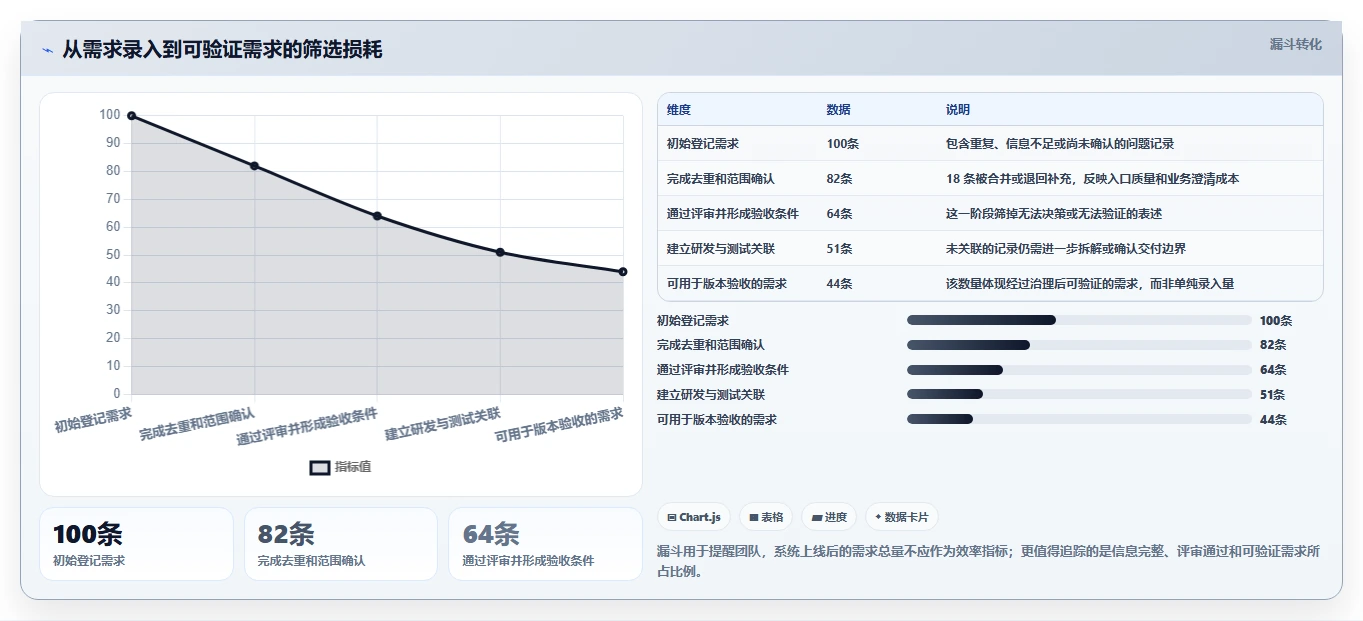Click the slanted x-axis label 初始登记需求 in the chart

click(93, 418)
